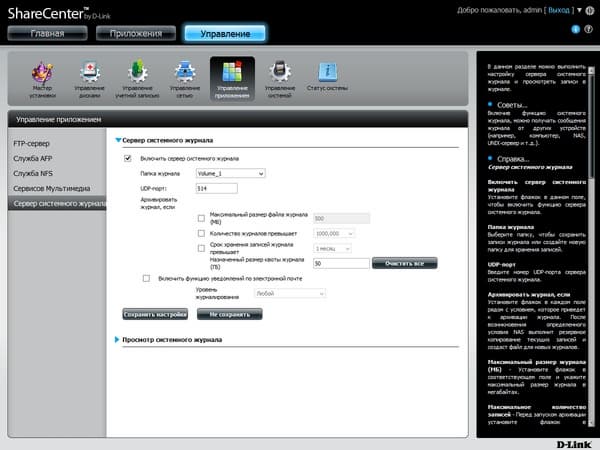Enable Срок хранения записей журнала checkbox

click(201, 248)
